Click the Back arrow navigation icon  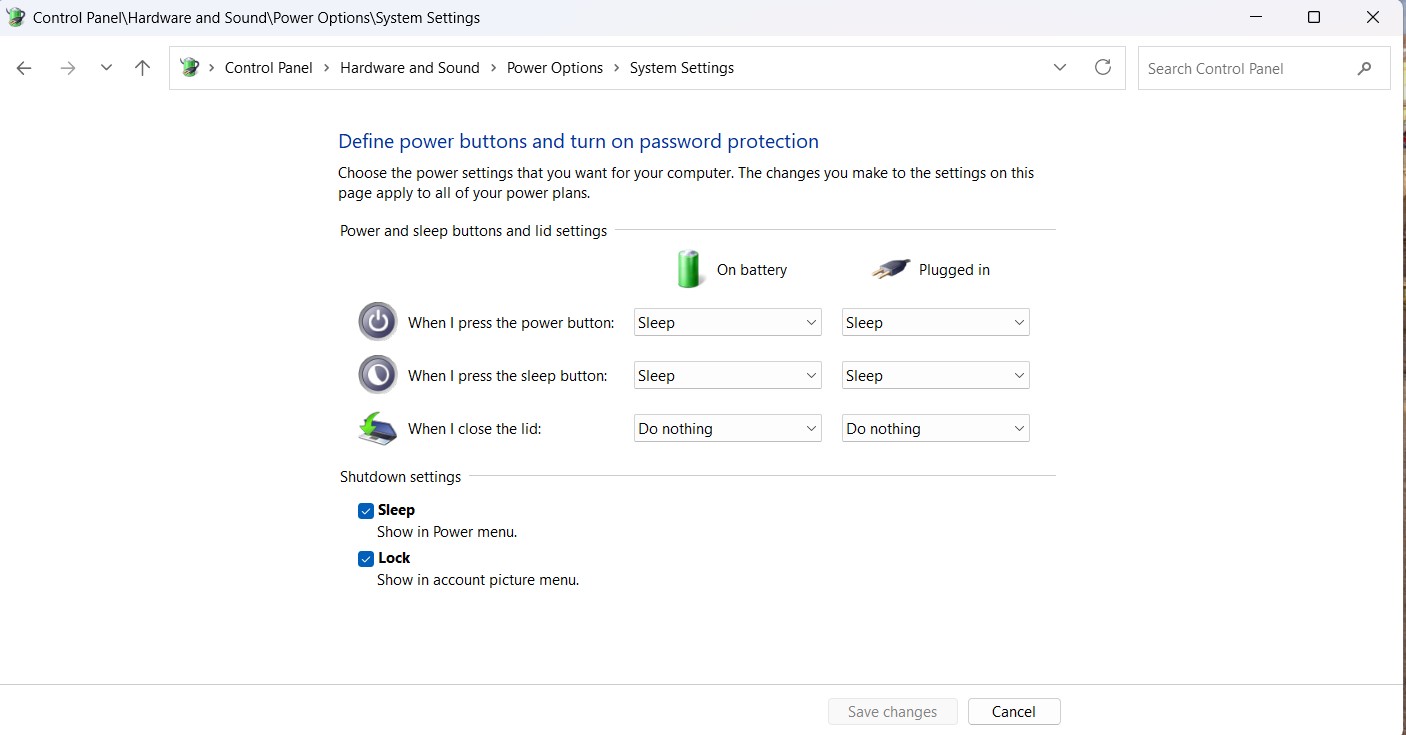click(24, 68)
